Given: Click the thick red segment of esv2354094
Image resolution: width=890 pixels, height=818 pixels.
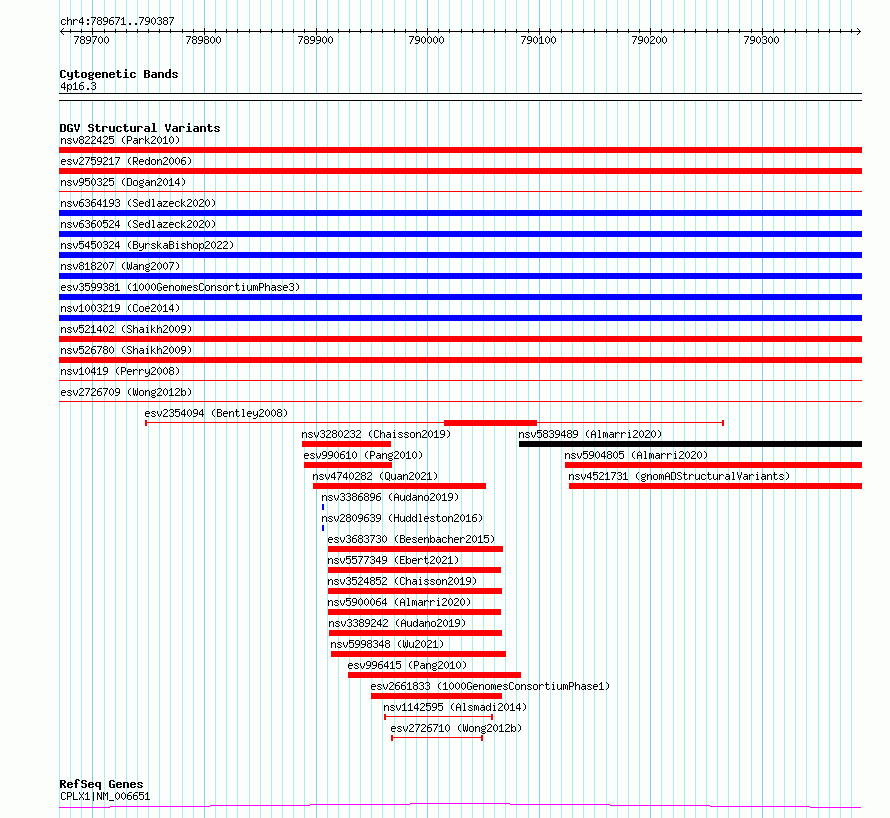Looking at the screenshot, I should pyautogui.click(x=490, y=423).
